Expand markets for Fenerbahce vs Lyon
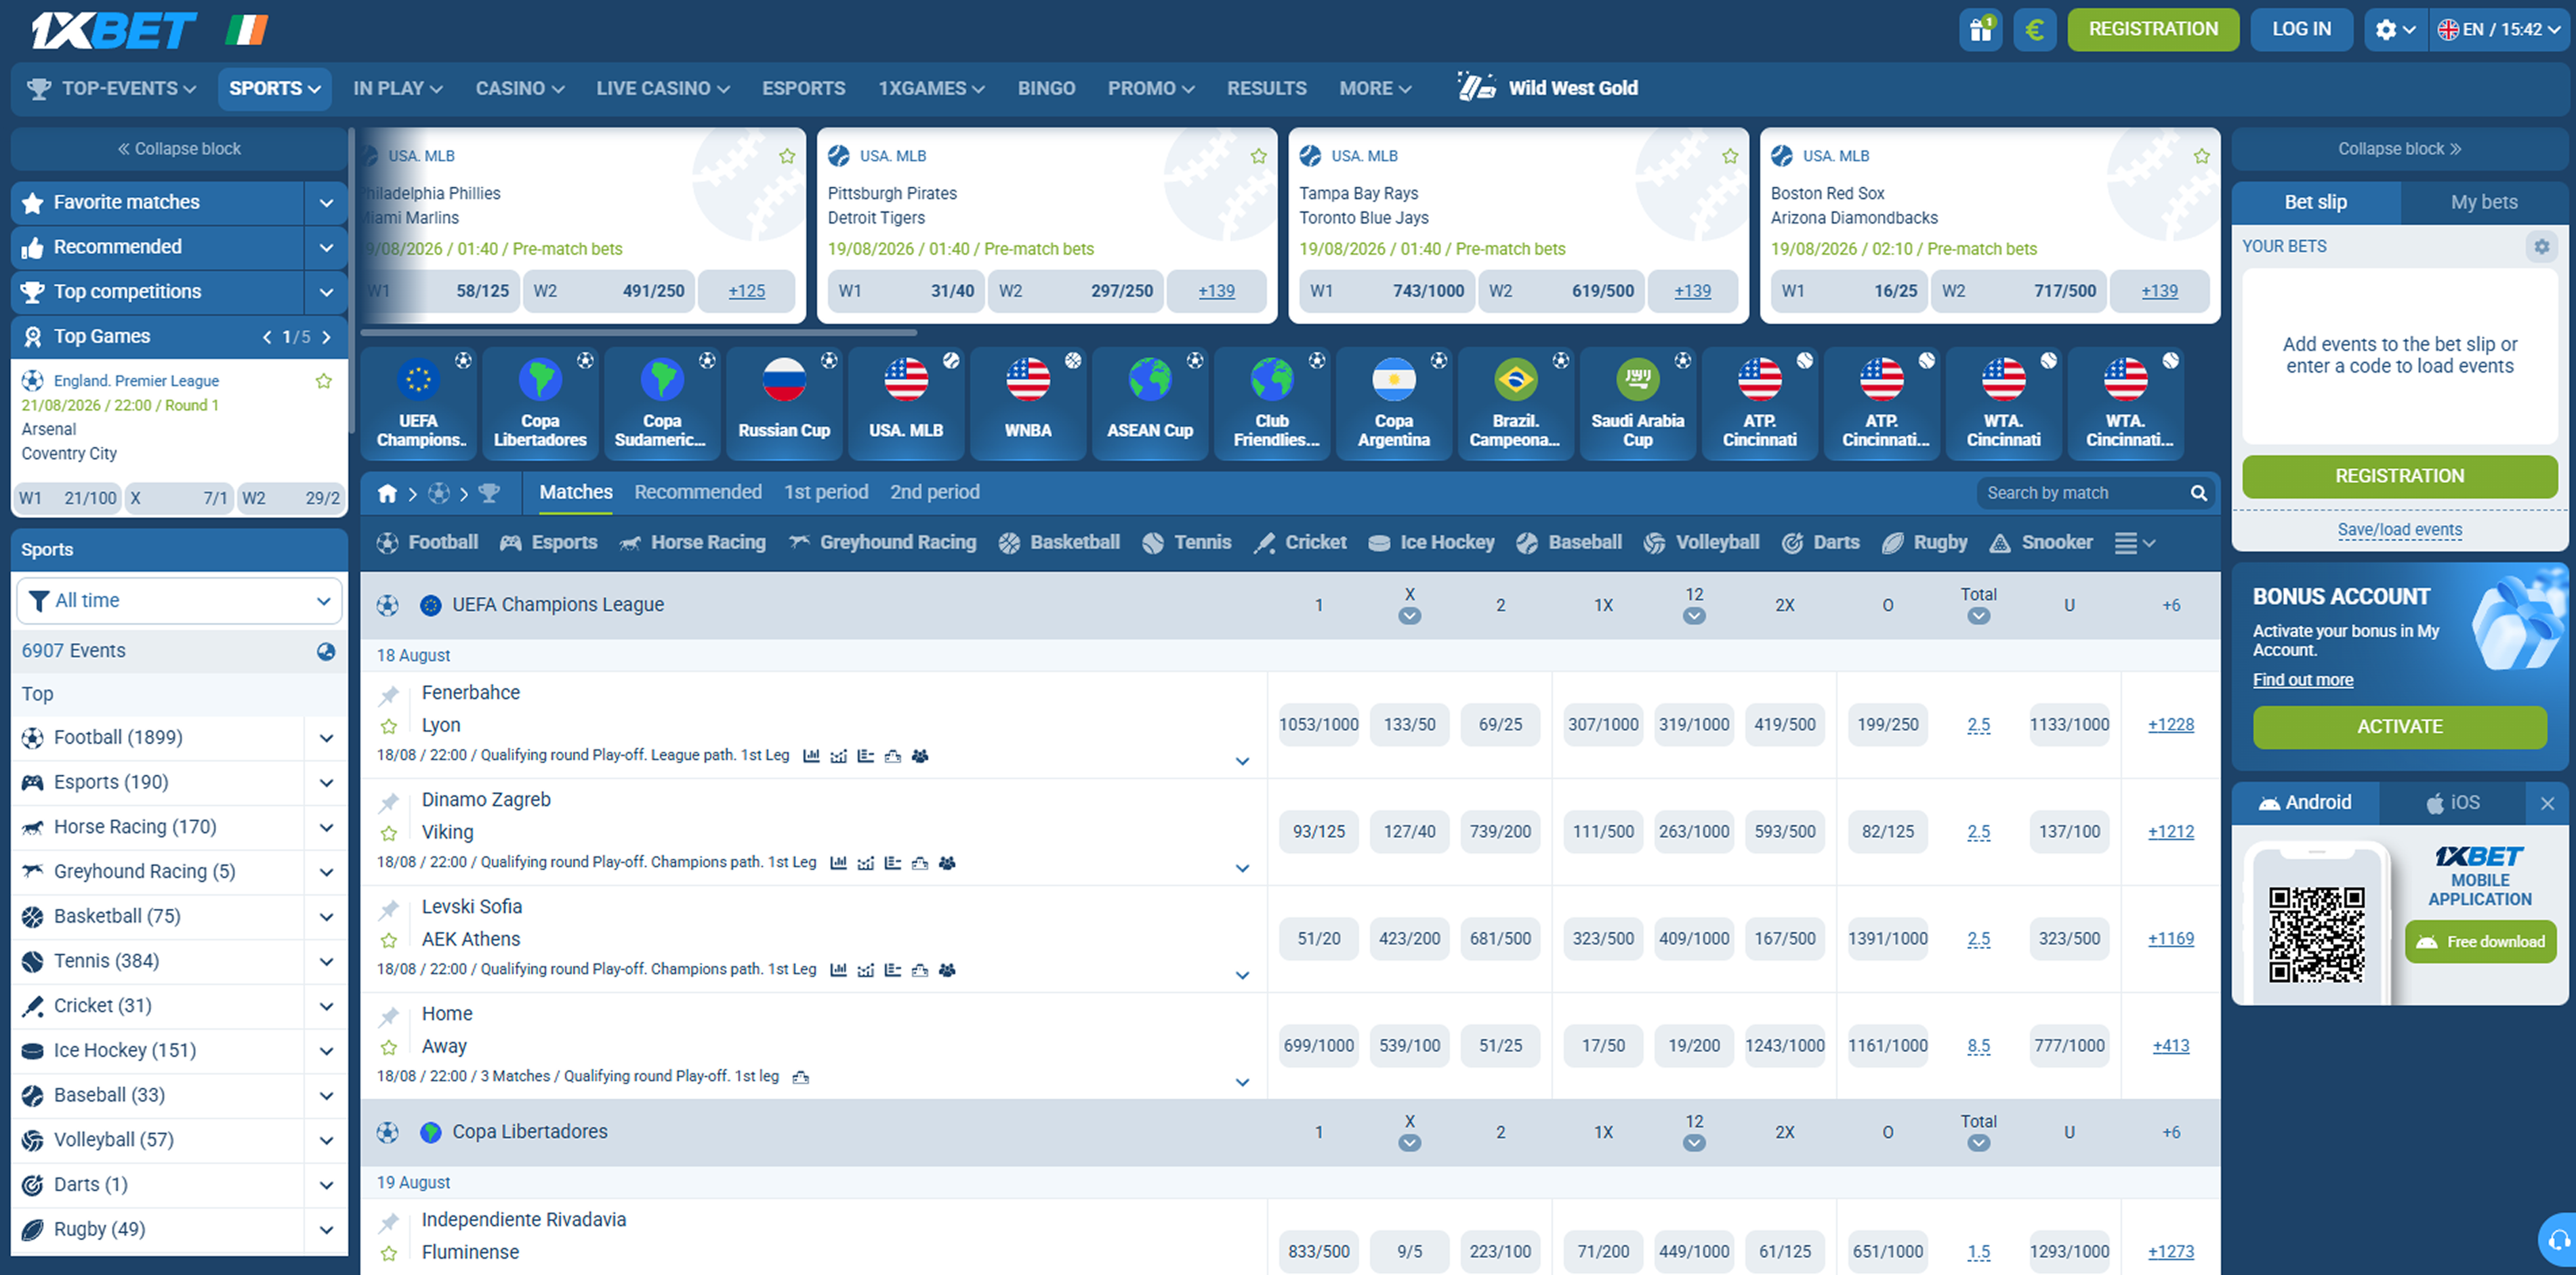Screen dimensions: 2576x1275 click(1242, 761)
